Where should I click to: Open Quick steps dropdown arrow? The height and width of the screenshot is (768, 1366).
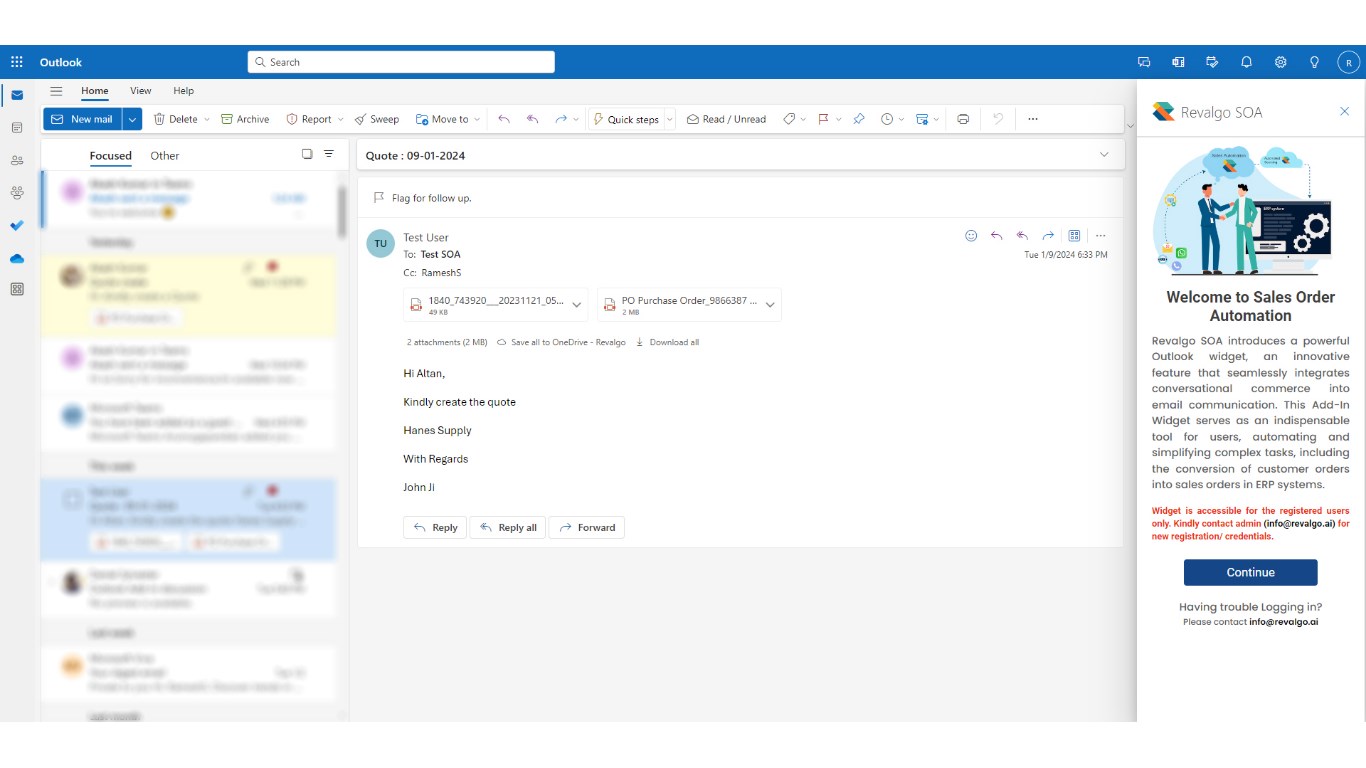tap(670, 119)
